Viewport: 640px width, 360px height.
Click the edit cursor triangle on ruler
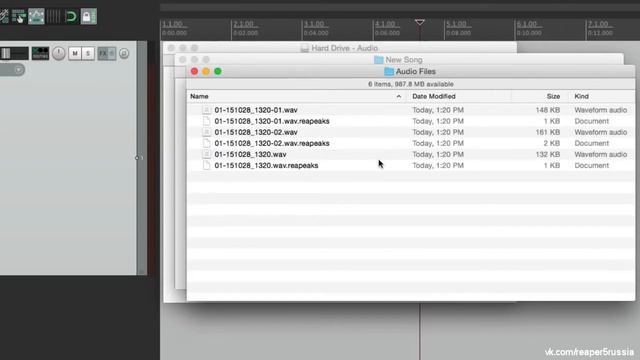[420, 22]
